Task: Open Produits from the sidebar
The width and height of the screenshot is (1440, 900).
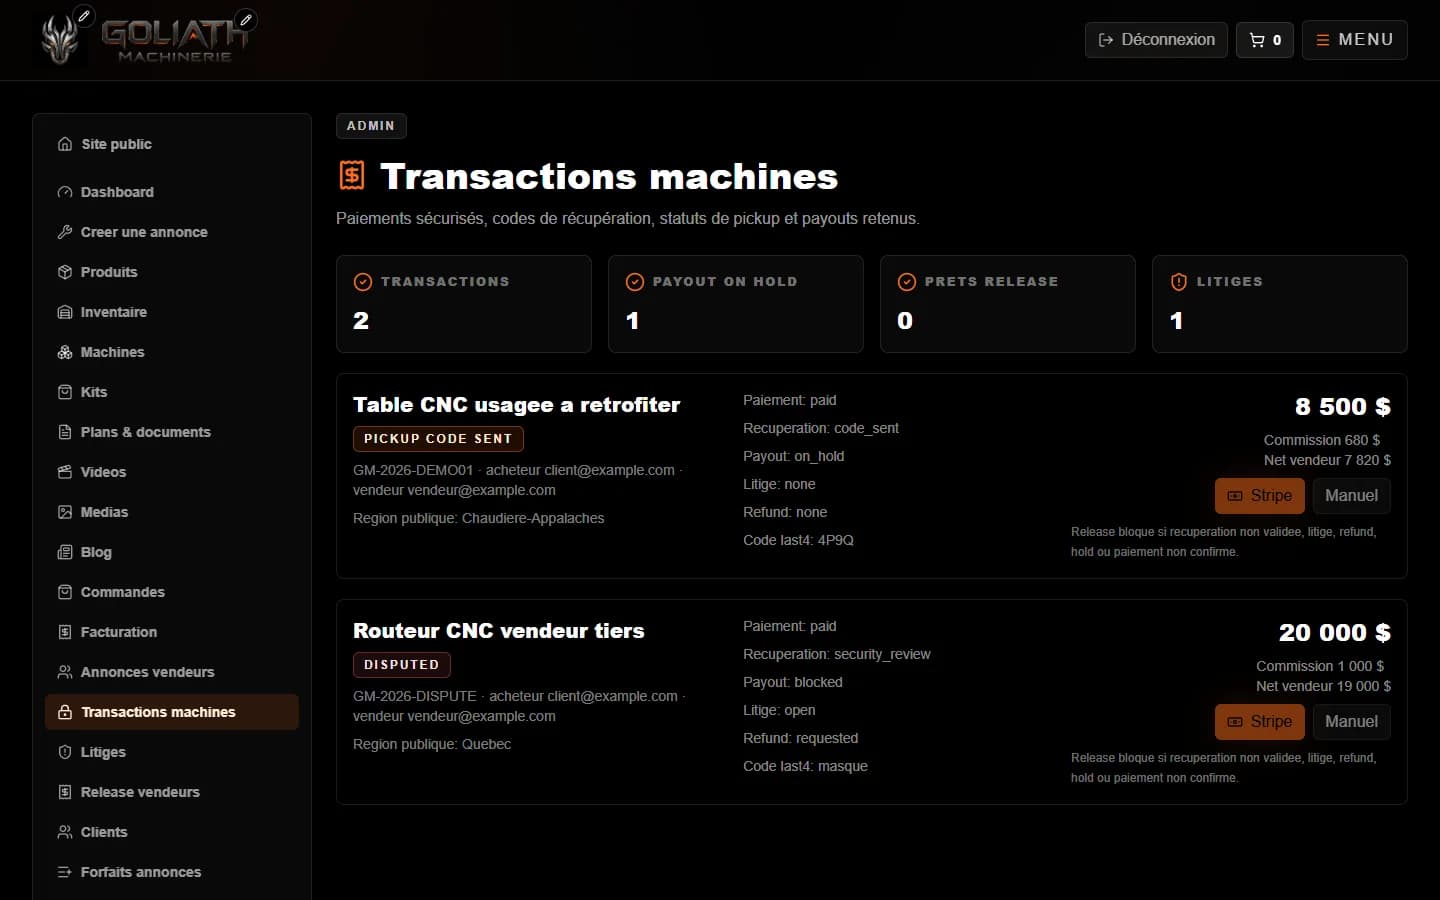Action: [172, 272]
